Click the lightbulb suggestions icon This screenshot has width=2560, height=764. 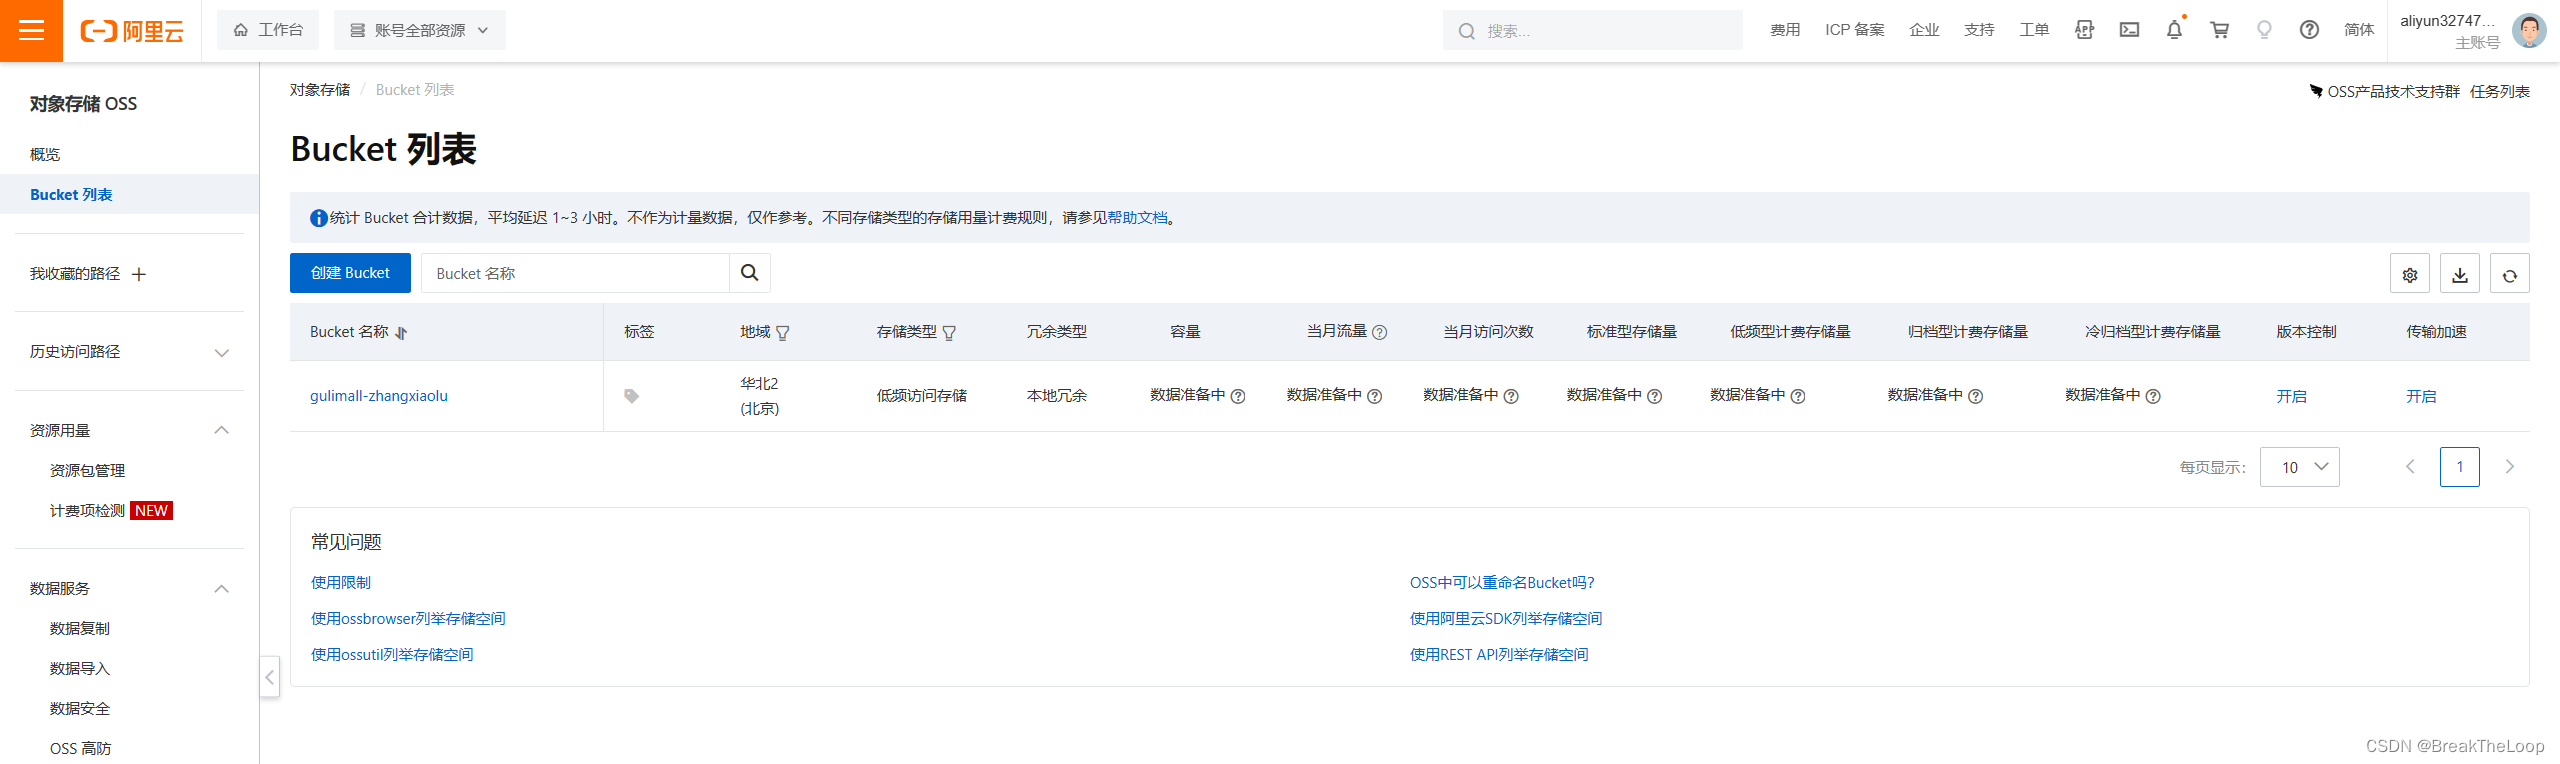(x=2264, y=30)
